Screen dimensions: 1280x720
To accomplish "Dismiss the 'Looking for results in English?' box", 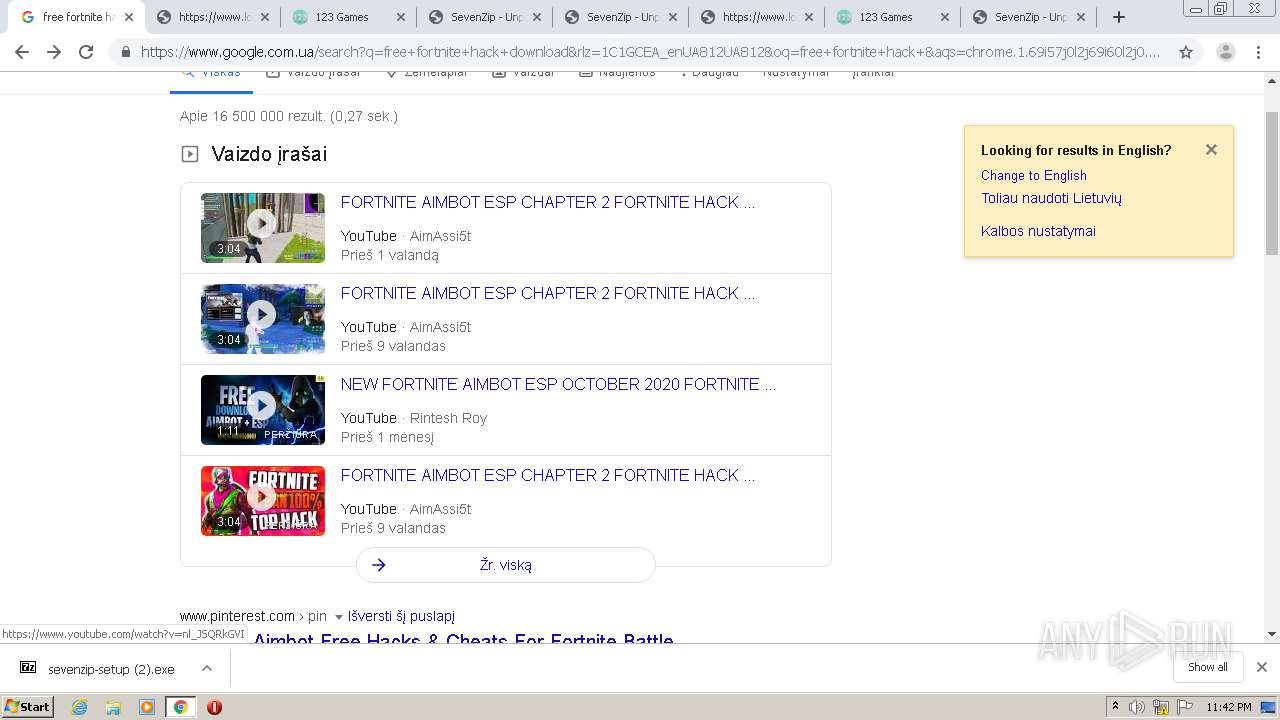I will click(x=1211, y=150).
